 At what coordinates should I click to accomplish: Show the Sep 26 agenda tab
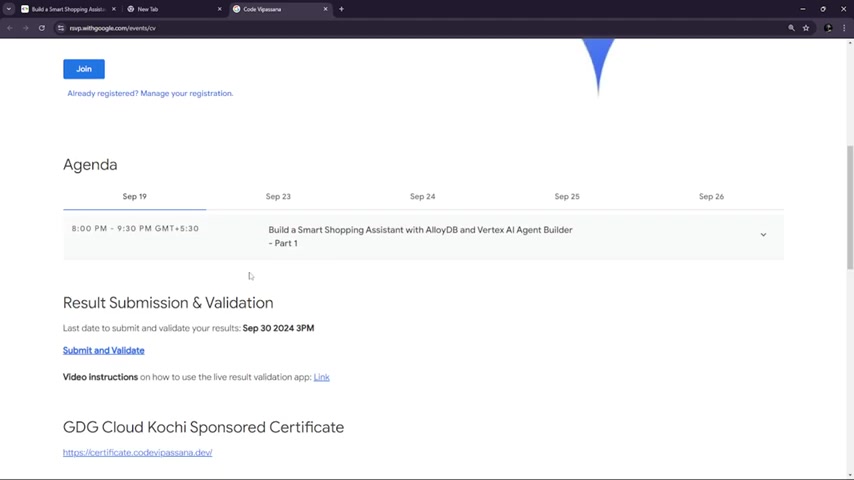tap(711, 197)
